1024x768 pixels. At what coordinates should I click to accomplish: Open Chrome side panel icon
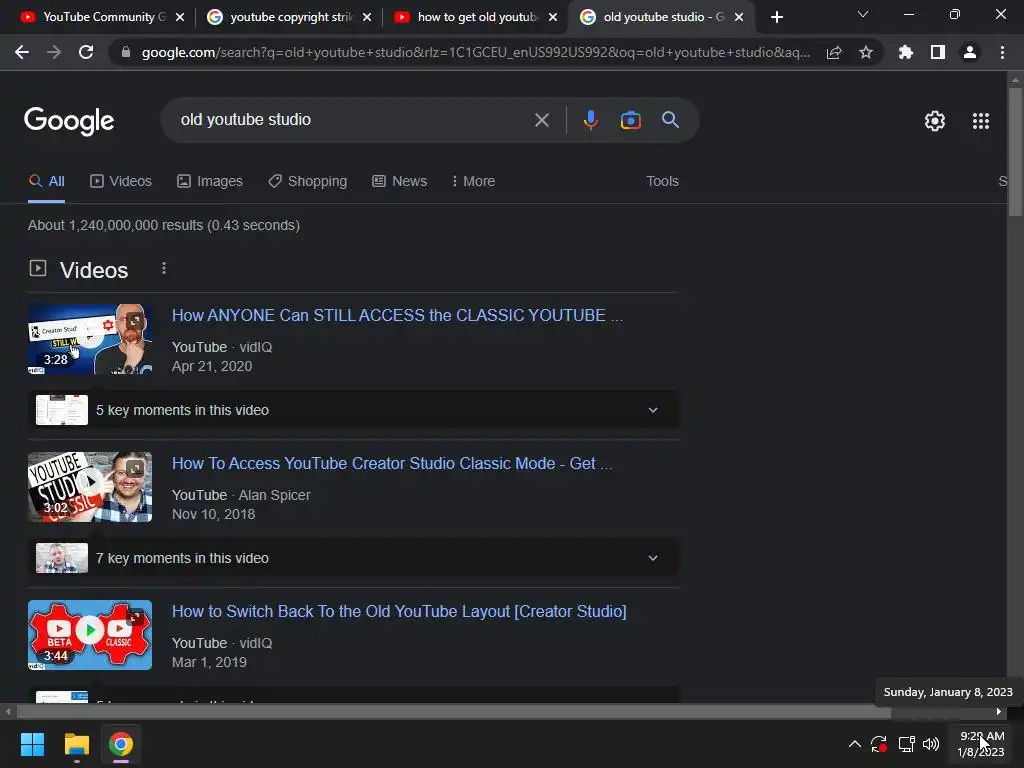tap(938, 52)
